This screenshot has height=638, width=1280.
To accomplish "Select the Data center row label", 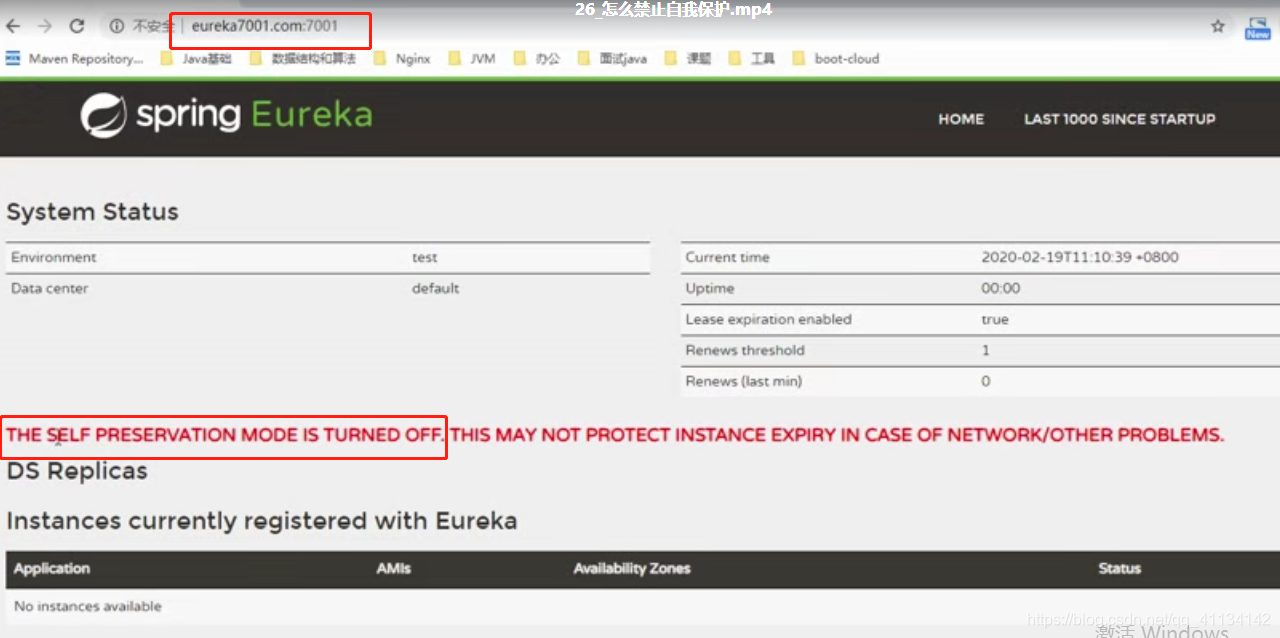I will (x=50, y=288).
